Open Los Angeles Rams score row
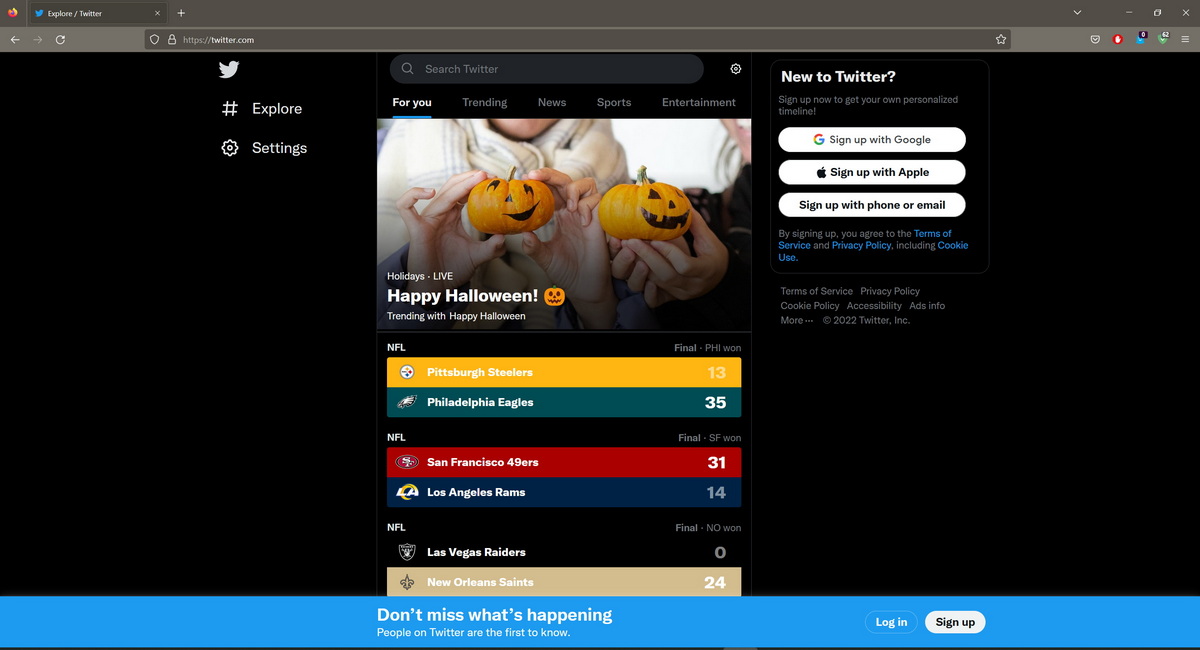The width and height of the screenshot is (1200, 650). tap(564, 492)
